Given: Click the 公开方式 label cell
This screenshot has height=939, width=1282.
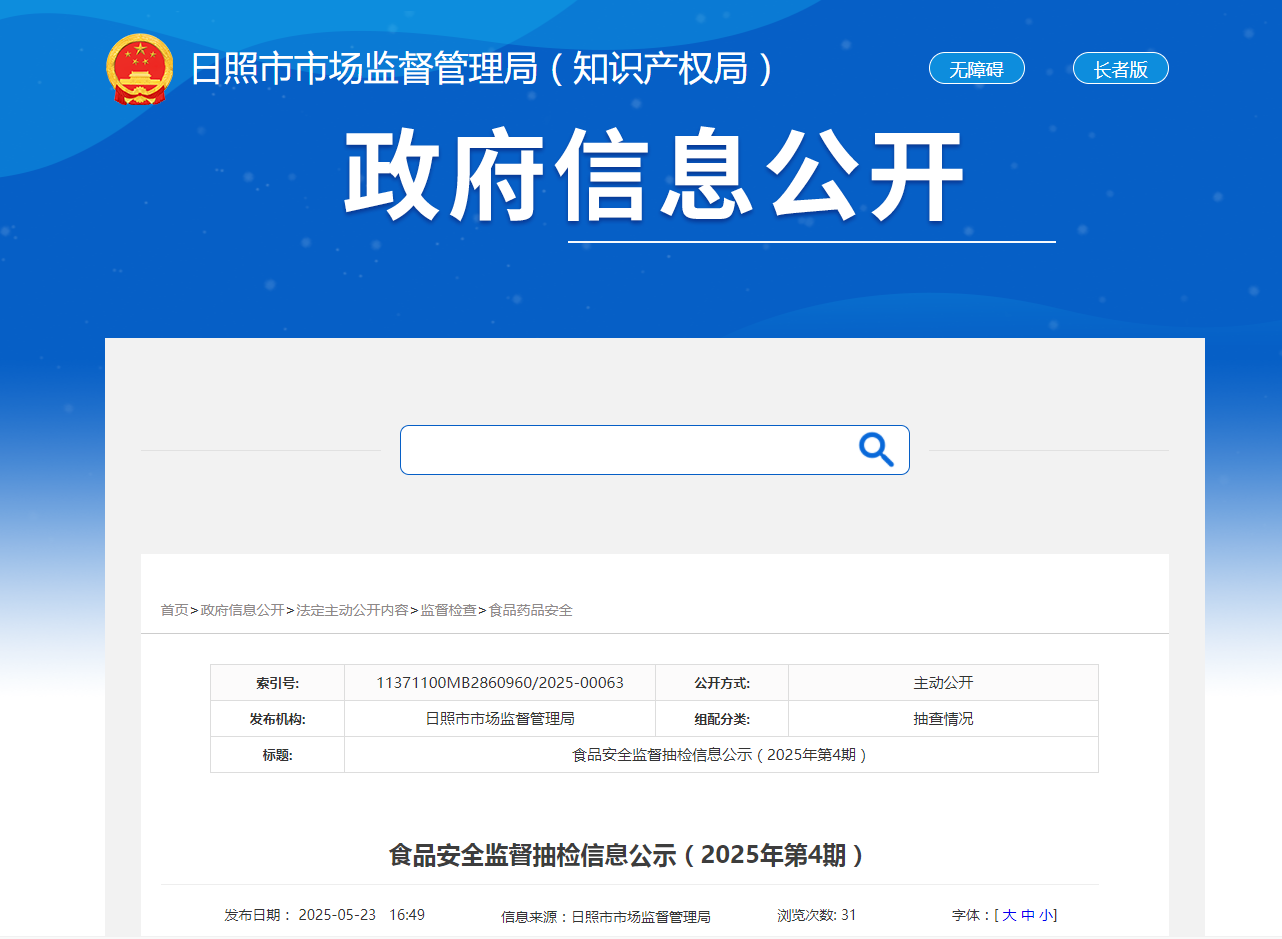Looking at the screenshot, I should (722, 683).
